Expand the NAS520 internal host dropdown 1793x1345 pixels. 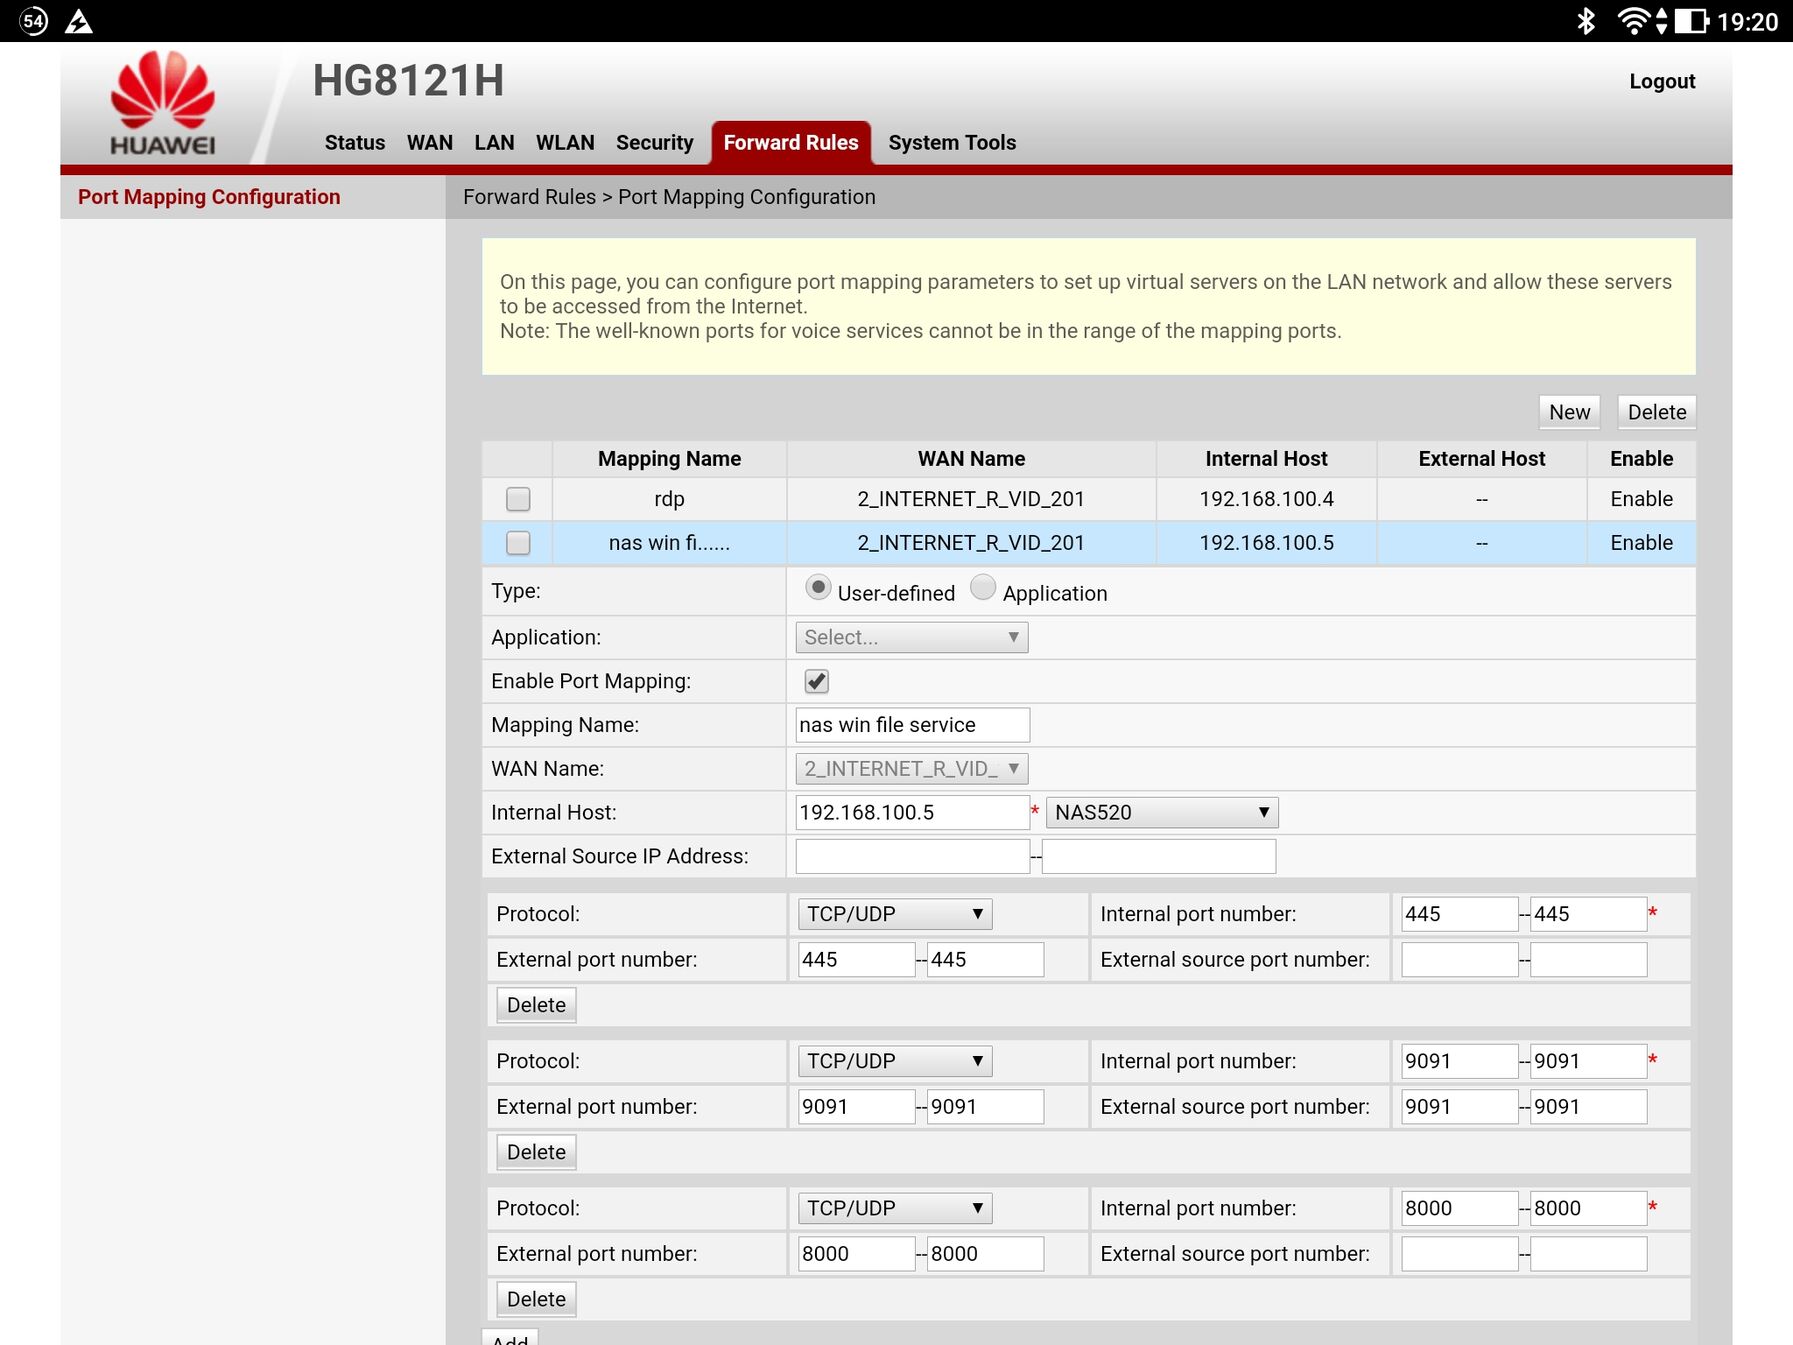(x=1162, y=813)
